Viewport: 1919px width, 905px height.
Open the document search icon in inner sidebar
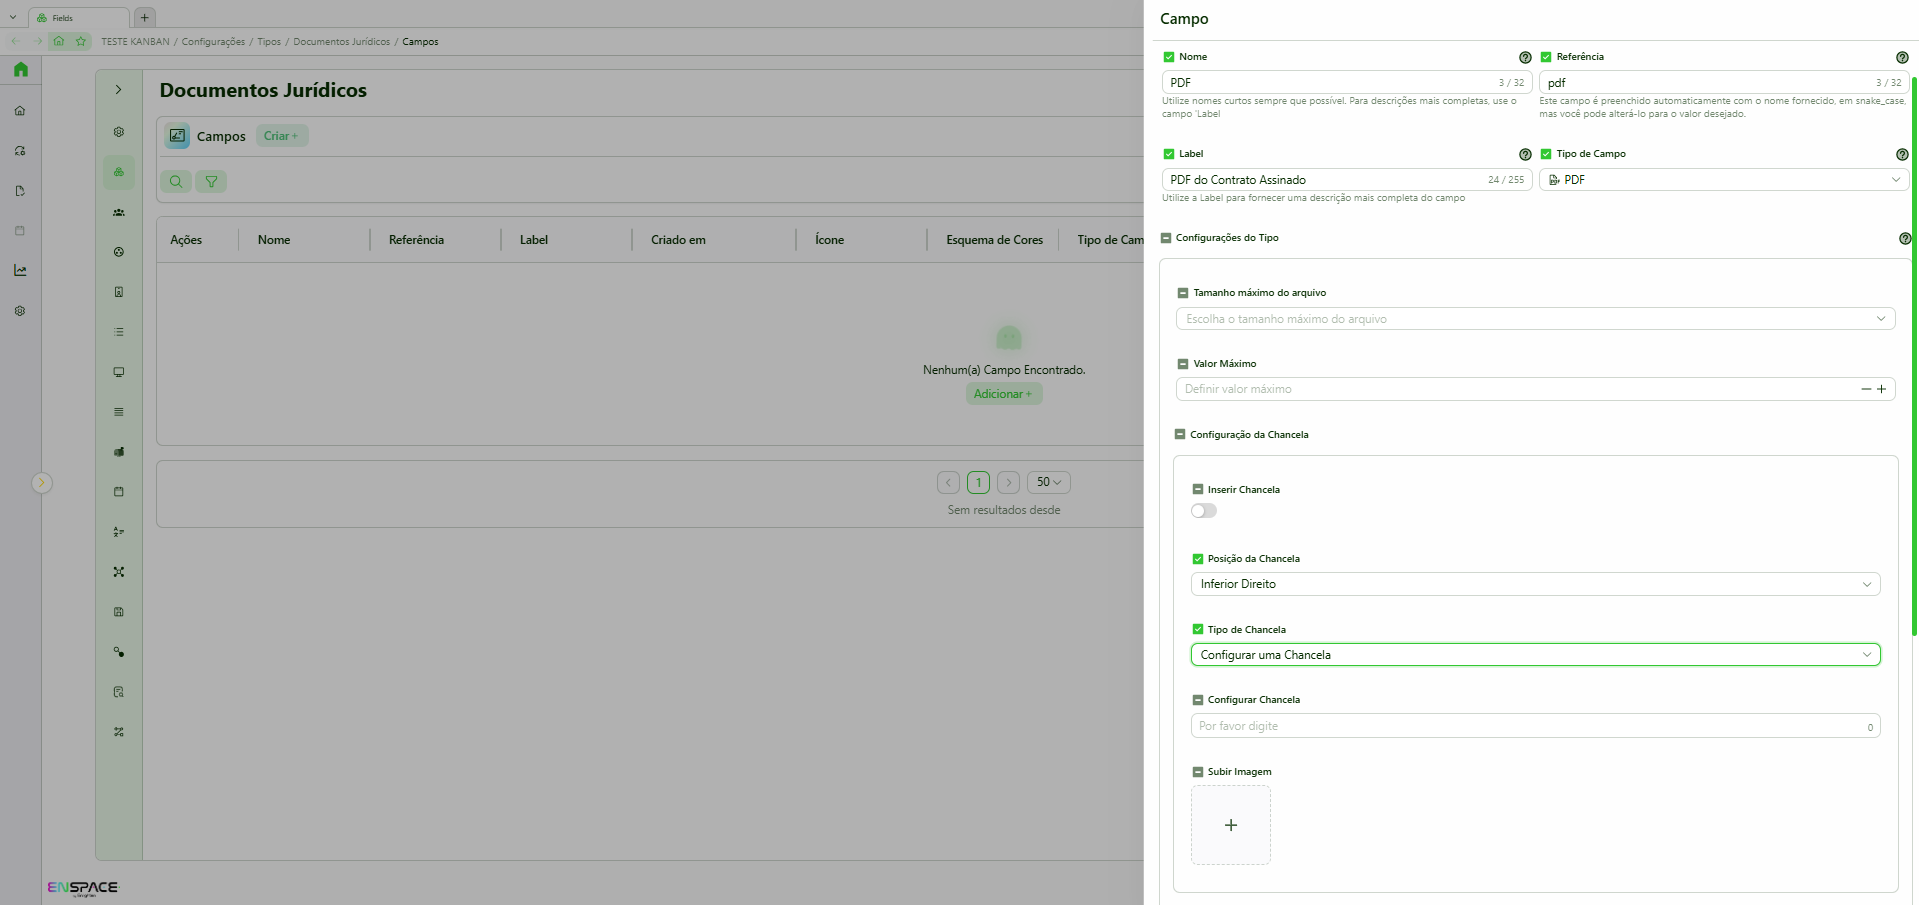tap(119, 692)
